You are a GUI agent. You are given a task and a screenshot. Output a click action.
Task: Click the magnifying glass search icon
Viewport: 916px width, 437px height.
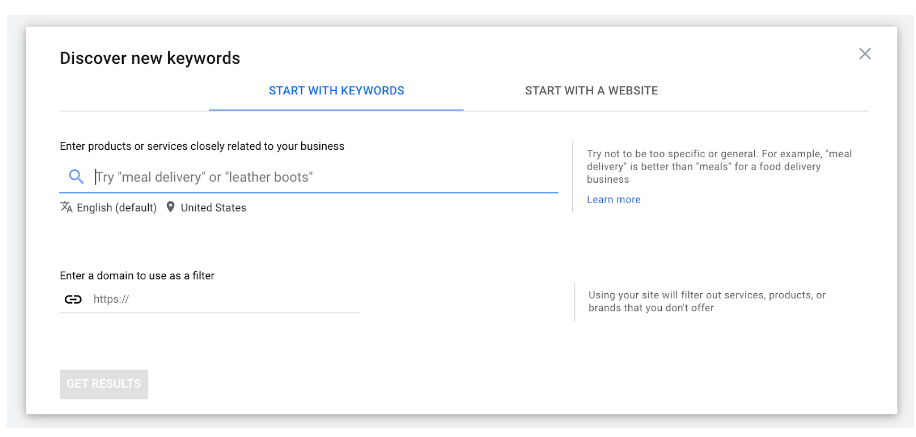coord(76,177)
